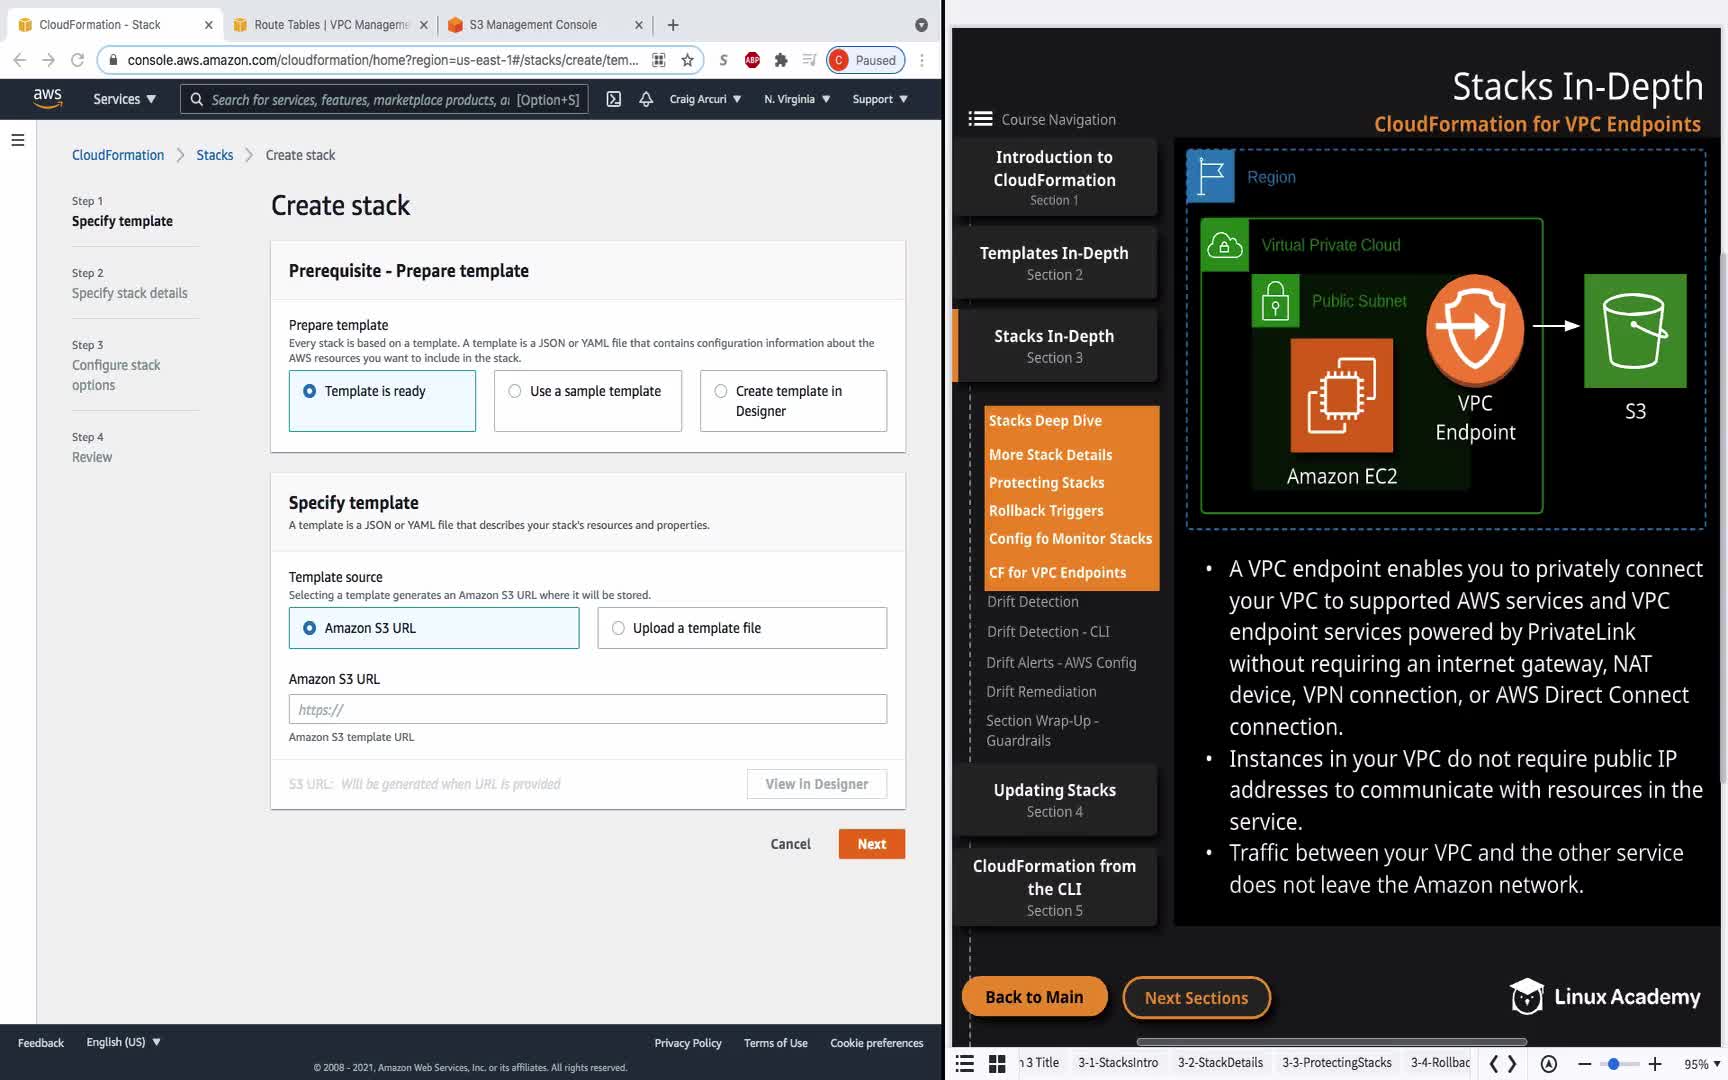
Task: Zoom in with the plus button
Action: 1655,1063
